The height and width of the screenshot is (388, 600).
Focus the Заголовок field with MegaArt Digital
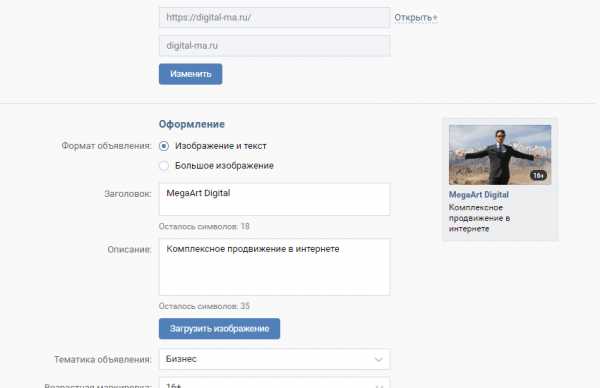pyautogui.click(x=274, y=199)
